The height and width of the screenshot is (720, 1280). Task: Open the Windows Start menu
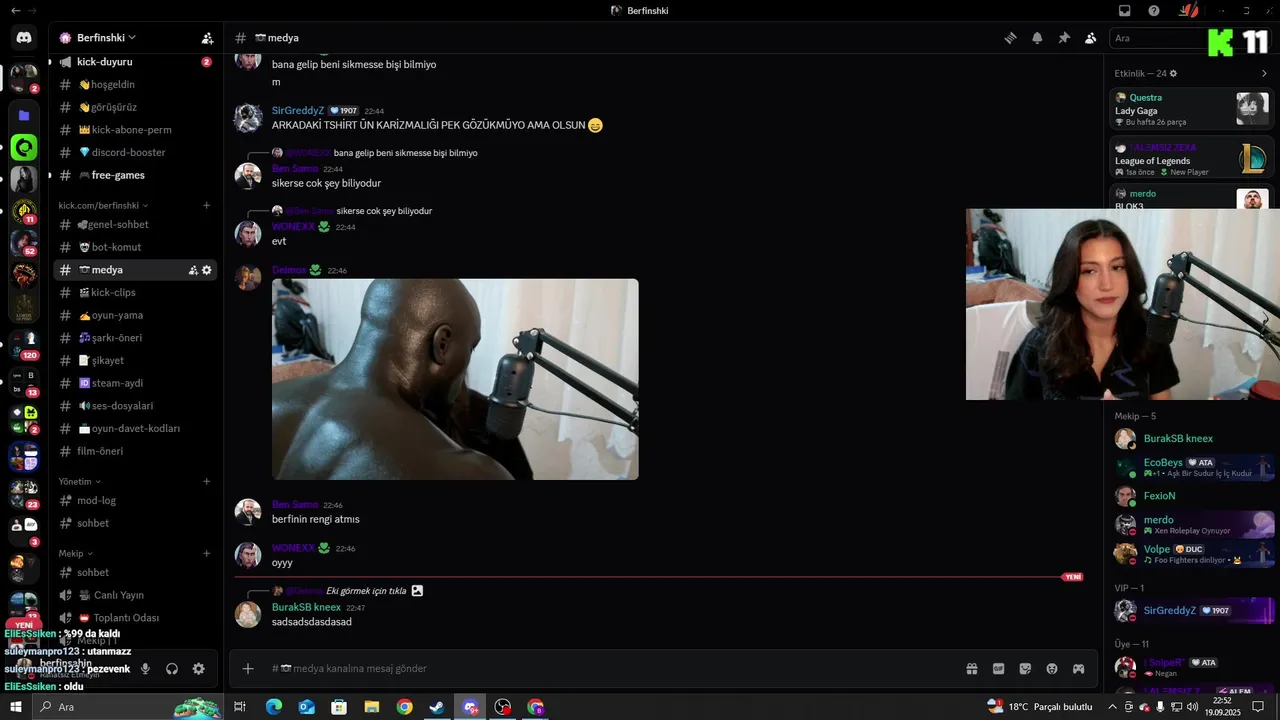[x=16, y=707]
